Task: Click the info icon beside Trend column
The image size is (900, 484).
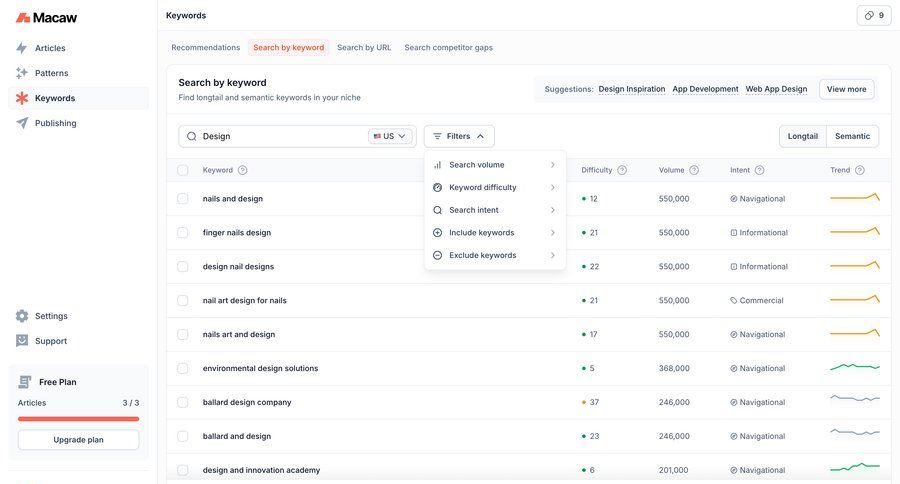Action: tap(860, 170)
